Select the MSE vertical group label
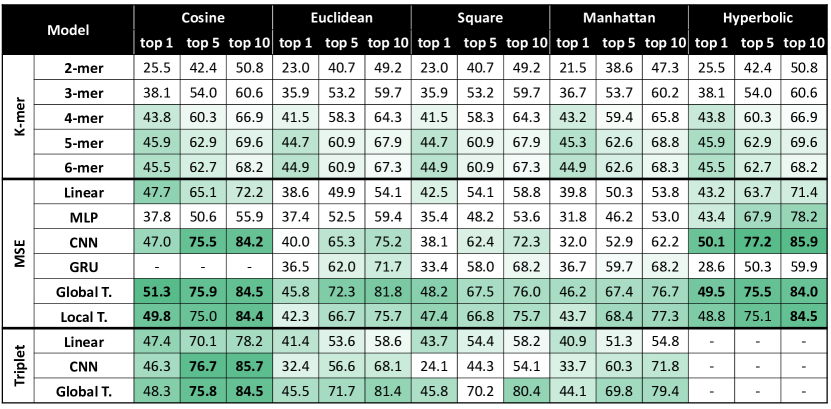The image size is (831, 409). 19,254
